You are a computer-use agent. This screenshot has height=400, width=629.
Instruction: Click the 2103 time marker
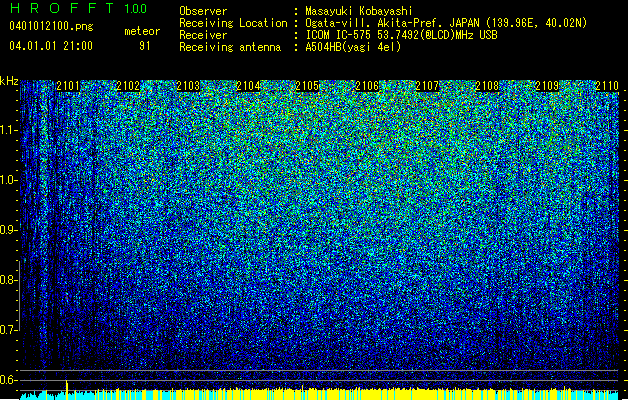point(188,86)
